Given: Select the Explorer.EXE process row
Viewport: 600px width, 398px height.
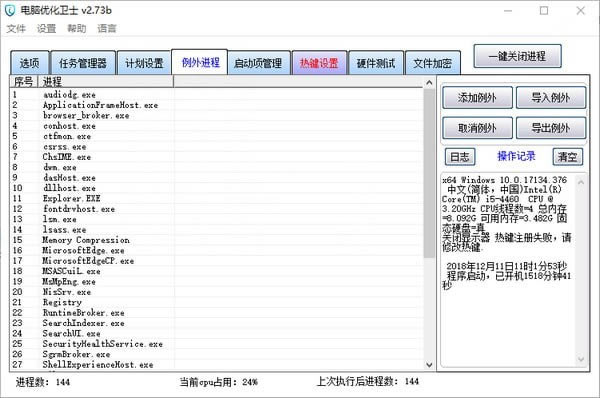Looking at the screenshot, I should 216,198.
